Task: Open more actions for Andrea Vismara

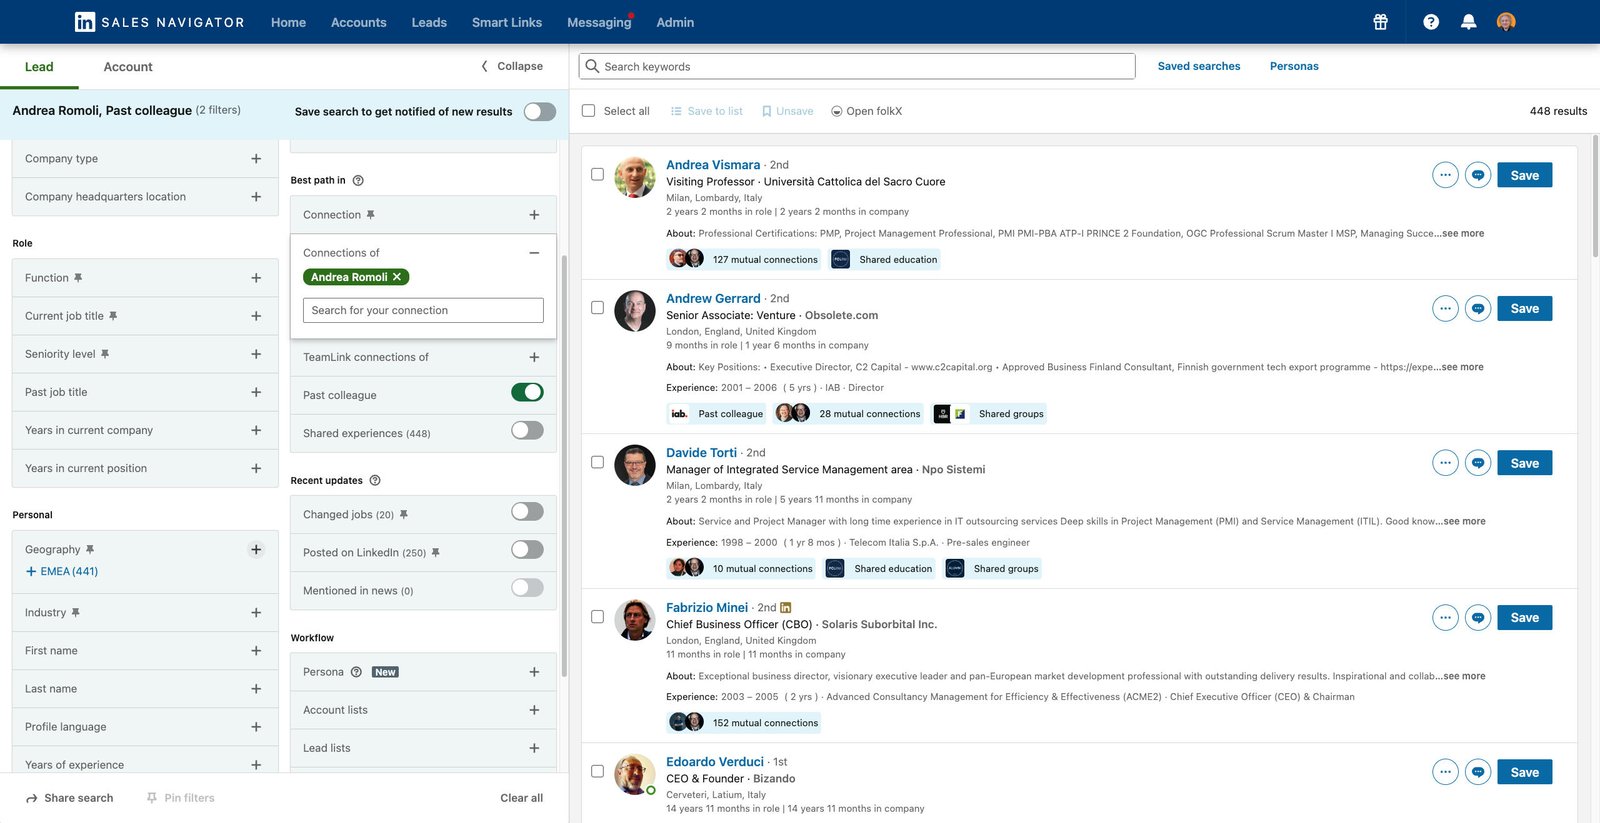Action: click(1445, 175)
